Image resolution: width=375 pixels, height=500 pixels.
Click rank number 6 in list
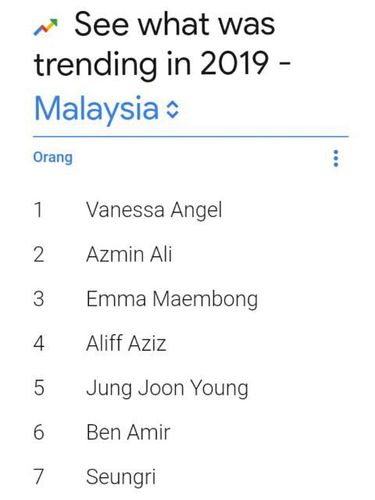[39, 432]
